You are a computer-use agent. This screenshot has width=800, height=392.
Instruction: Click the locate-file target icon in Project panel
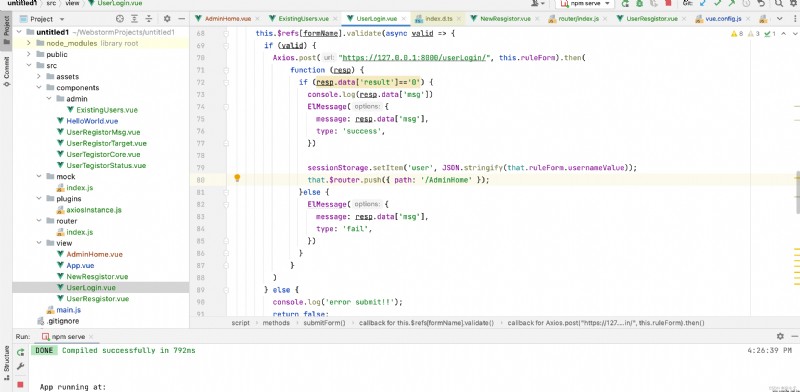[x=119, y=19]
